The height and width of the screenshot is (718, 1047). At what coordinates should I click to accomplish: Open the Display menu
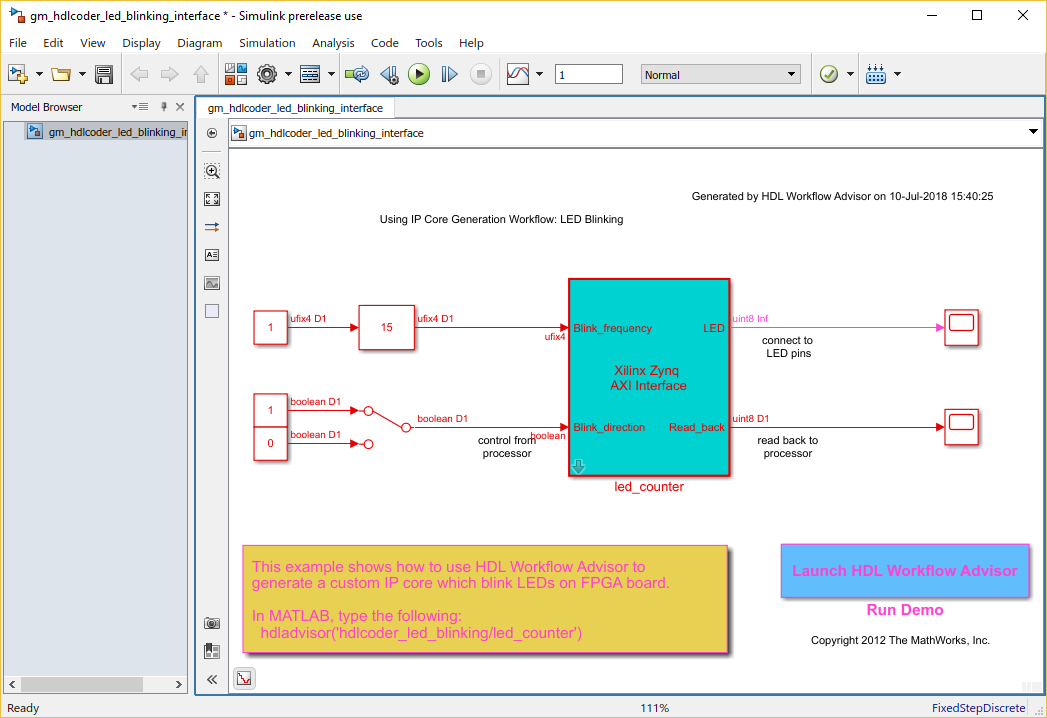[142, 43]
